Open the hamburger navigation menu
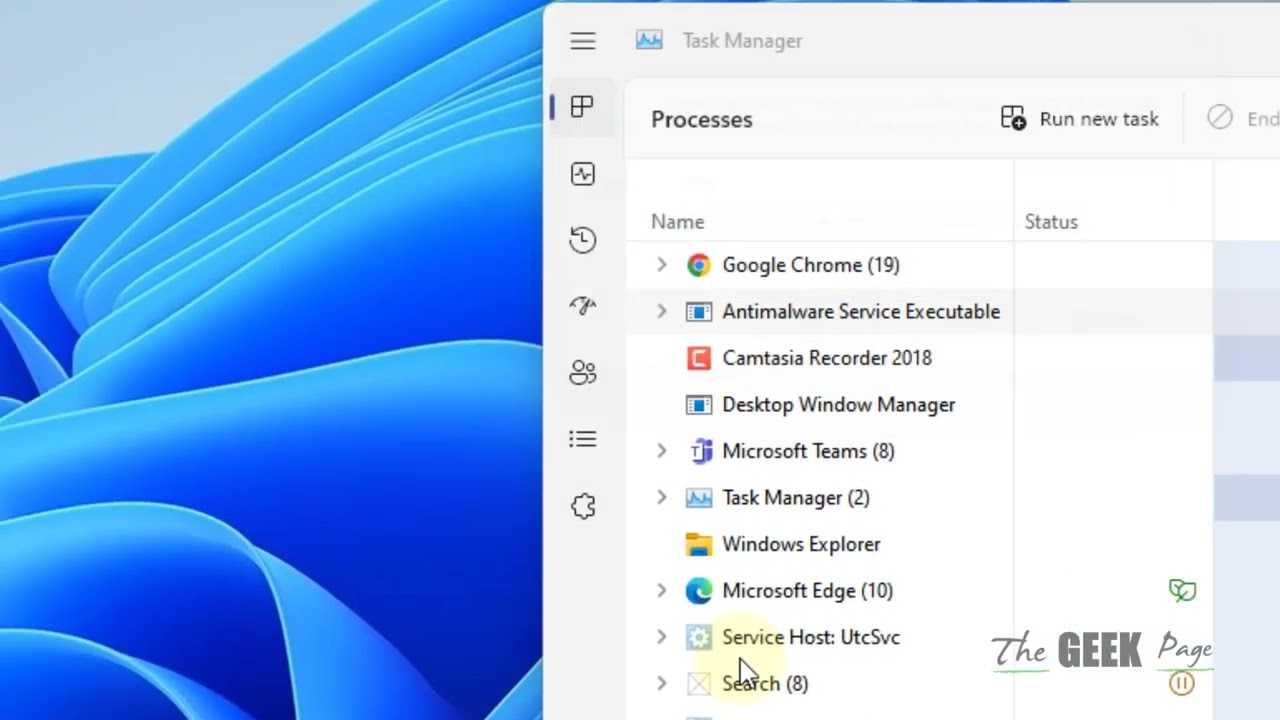1280x720 pixels. coord(583,41)
